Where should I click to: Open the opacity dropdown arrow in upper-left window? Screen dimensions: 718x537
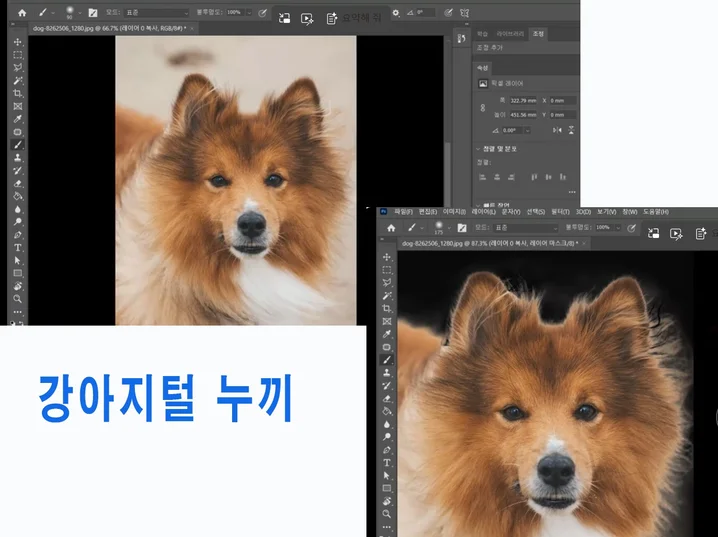[250, 13]
